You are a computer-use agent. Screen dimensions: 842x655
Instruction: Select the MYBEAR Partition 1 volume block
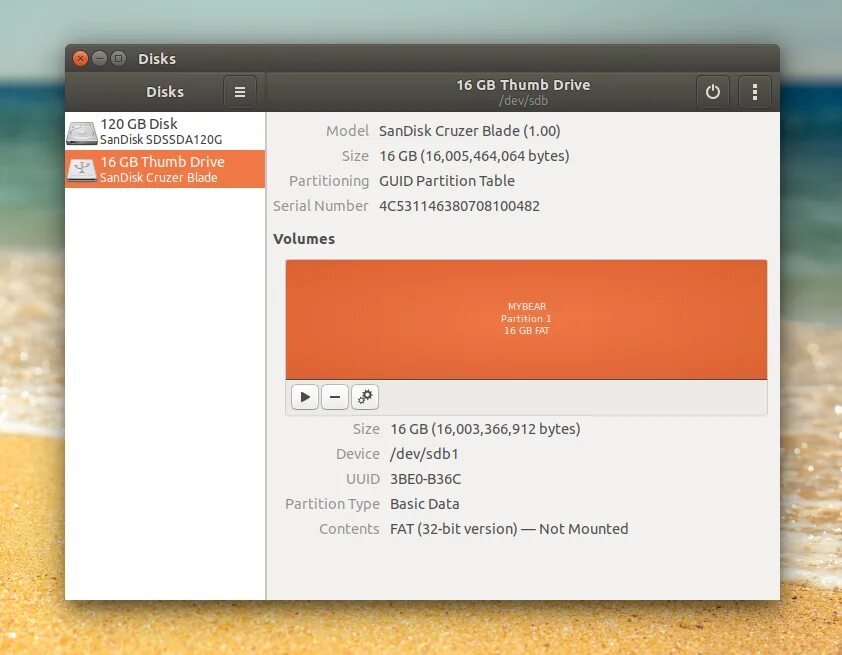pos(526,319)
